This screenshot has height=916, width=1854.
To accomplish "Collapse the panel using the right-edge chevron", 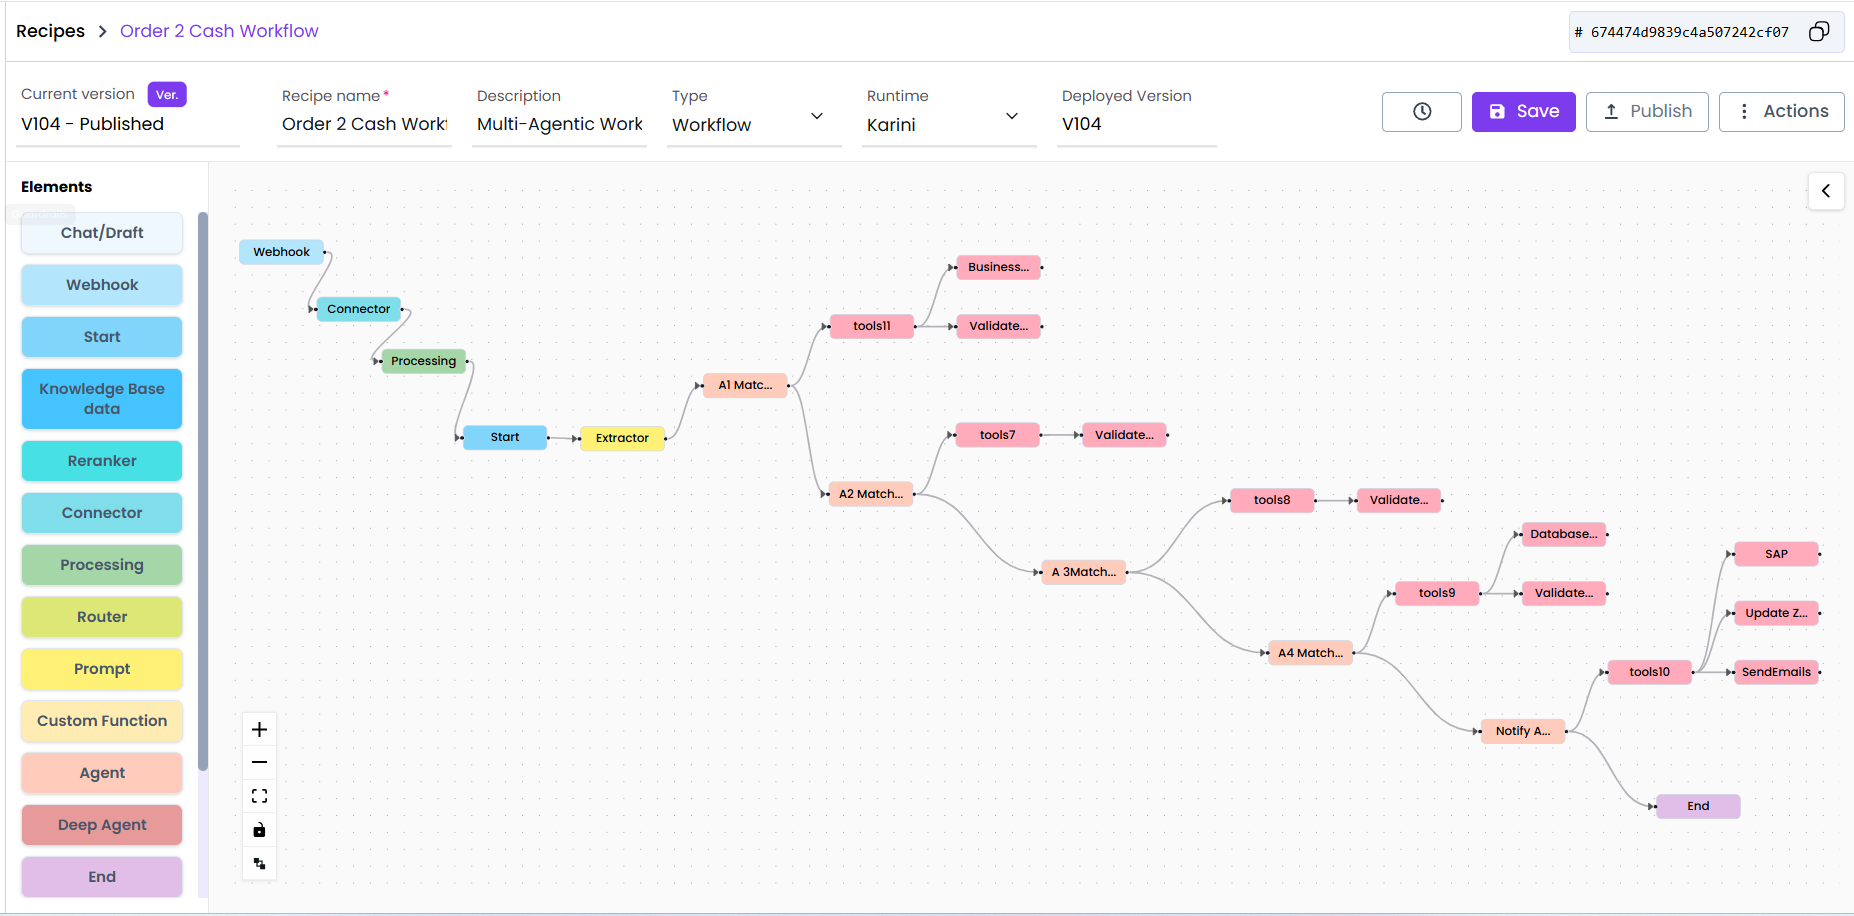I will [1826, 191].
